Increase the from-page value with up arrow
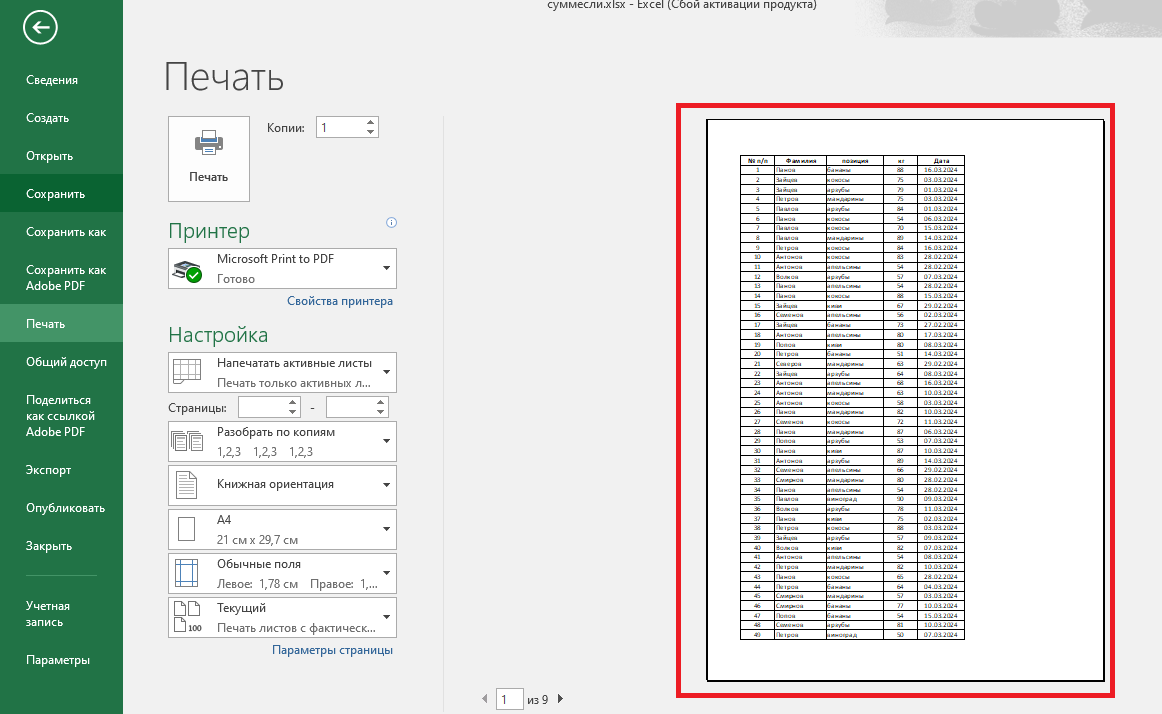 coord(293,403)
